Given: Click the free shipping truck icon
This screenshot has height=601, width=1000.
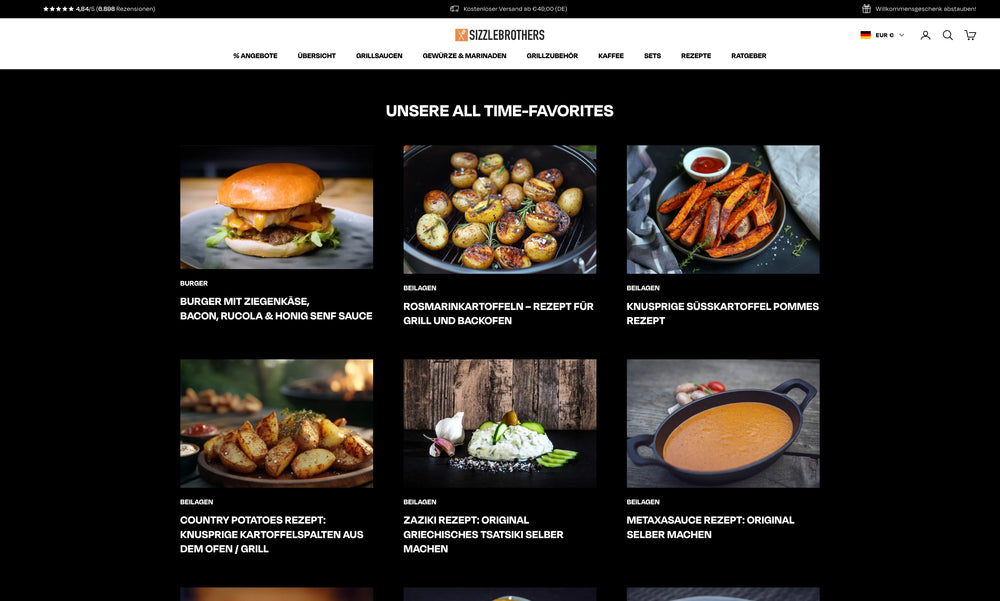Looking at the screenshot, I should pos(454,8).
